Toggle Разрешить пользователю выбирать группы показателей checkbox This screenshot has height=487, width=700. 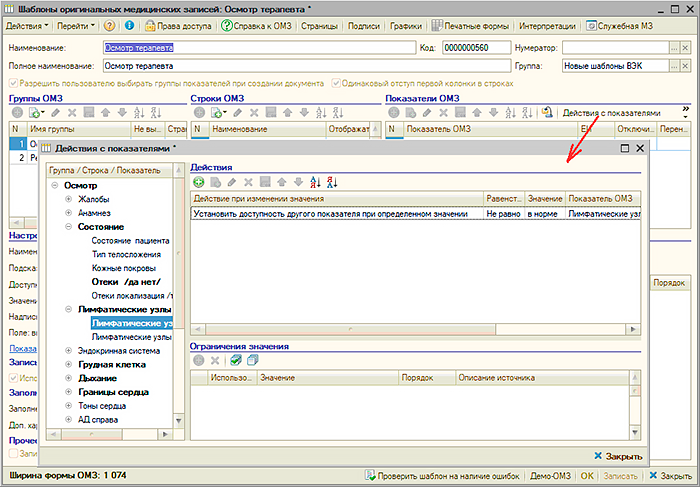[13, 82]
